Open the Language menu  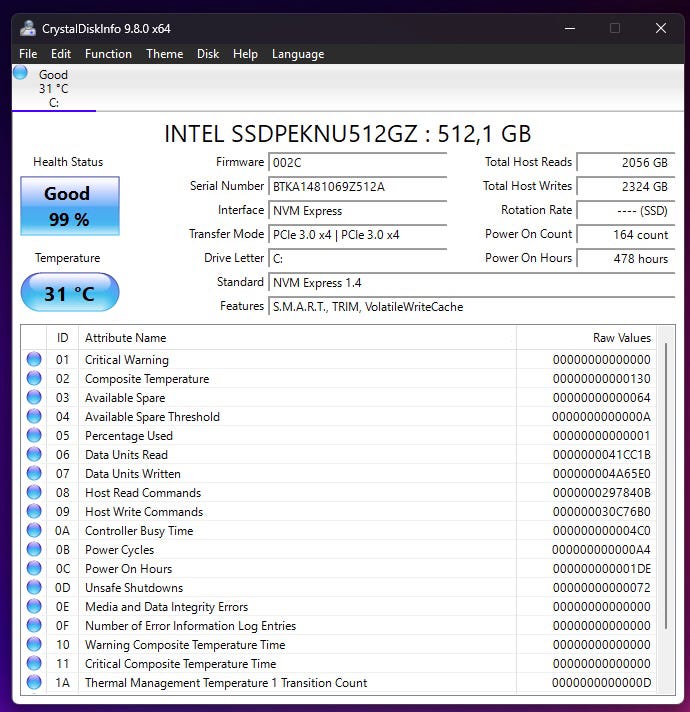pyautogui.click(x=298, y=54)
